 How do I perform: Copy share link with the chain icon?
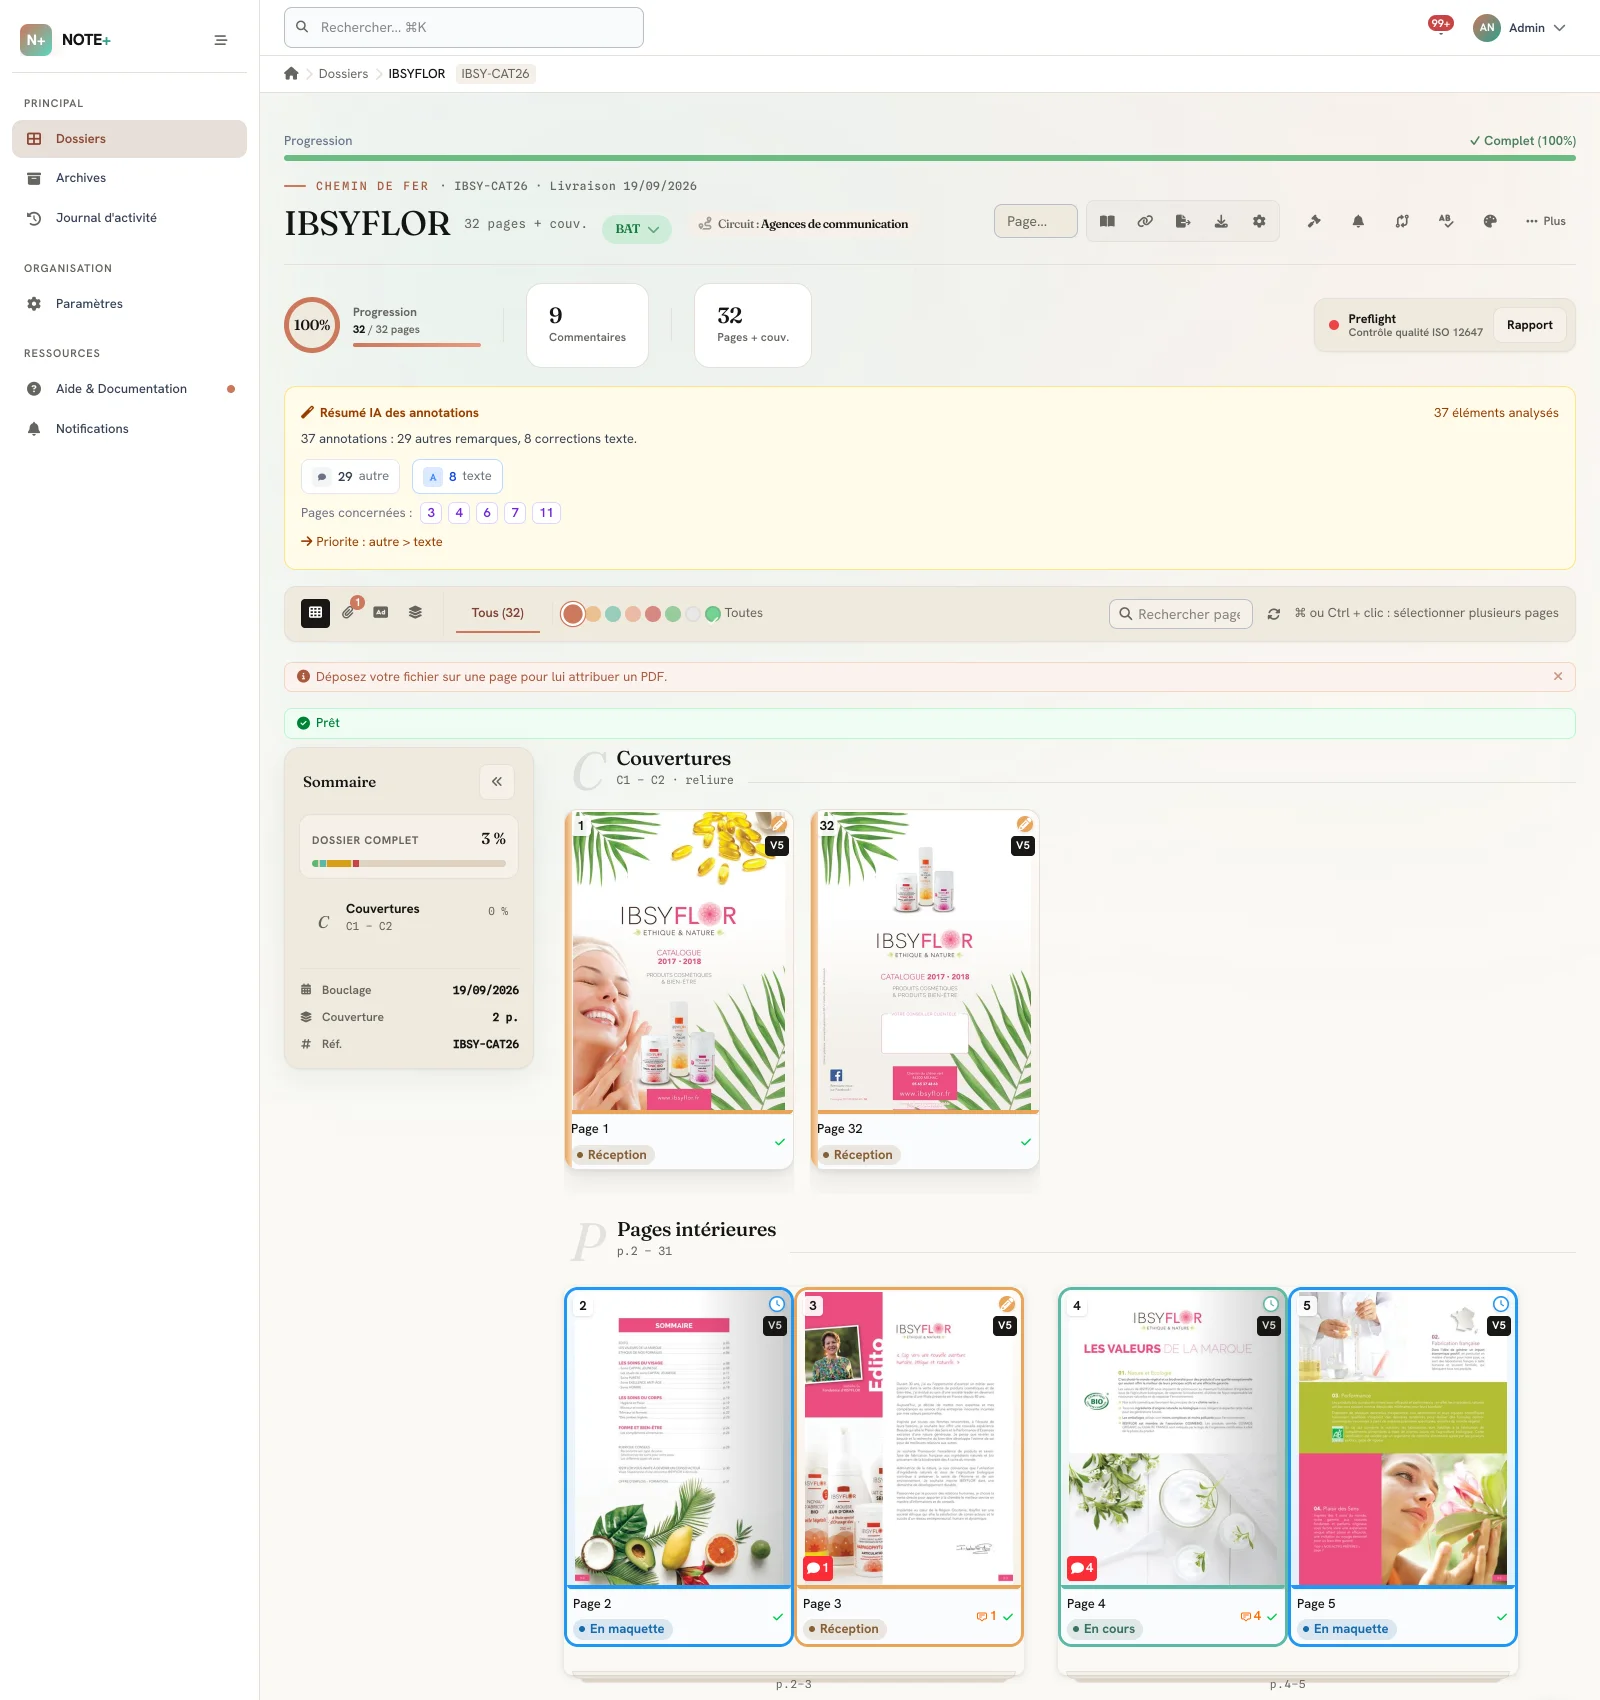(1145, 221)
